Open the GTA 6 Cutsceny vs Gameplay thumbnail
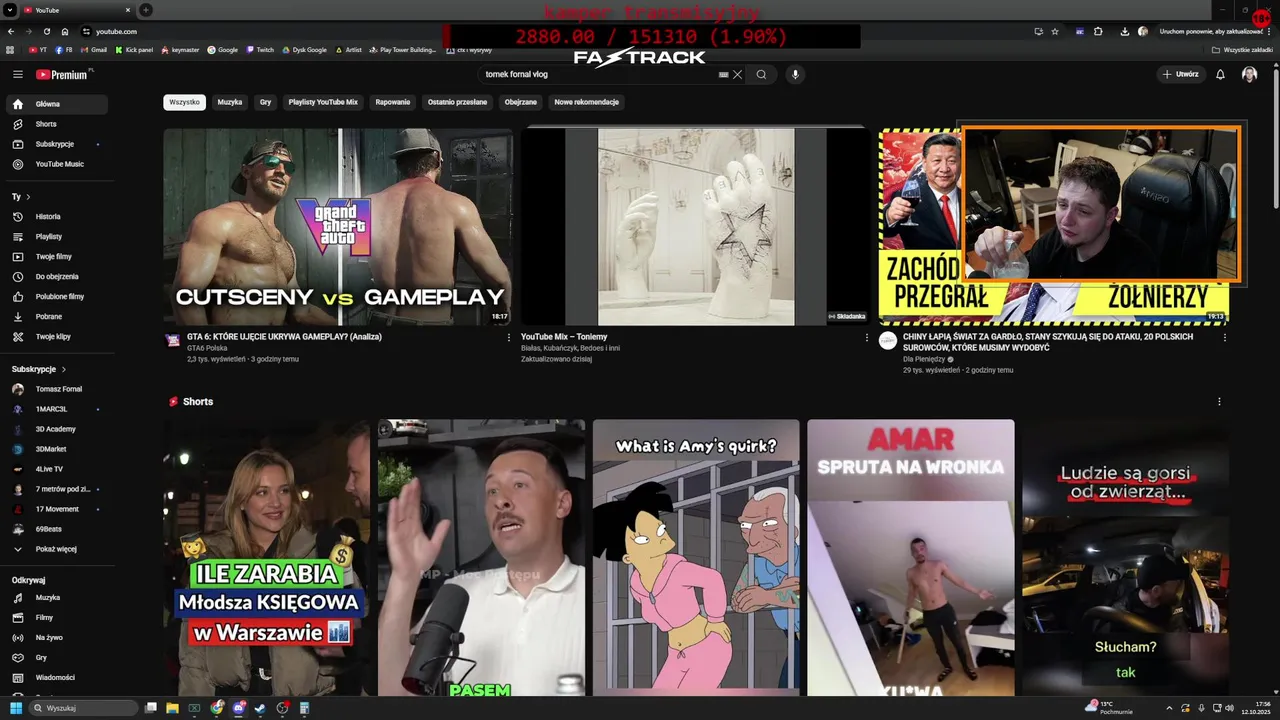The image size is (1280, 720). coord(338,226)
